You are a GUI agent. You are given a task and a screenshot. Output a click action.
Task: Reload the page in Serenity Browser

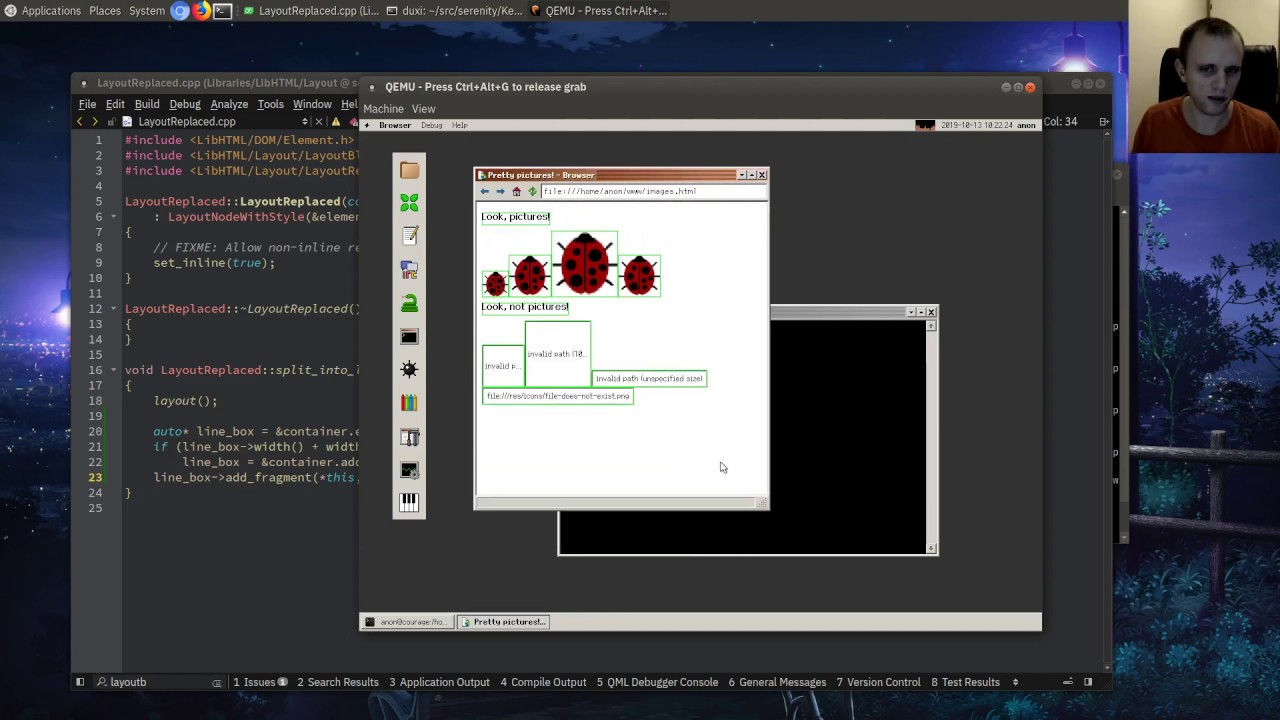click(x=532, y=191)
